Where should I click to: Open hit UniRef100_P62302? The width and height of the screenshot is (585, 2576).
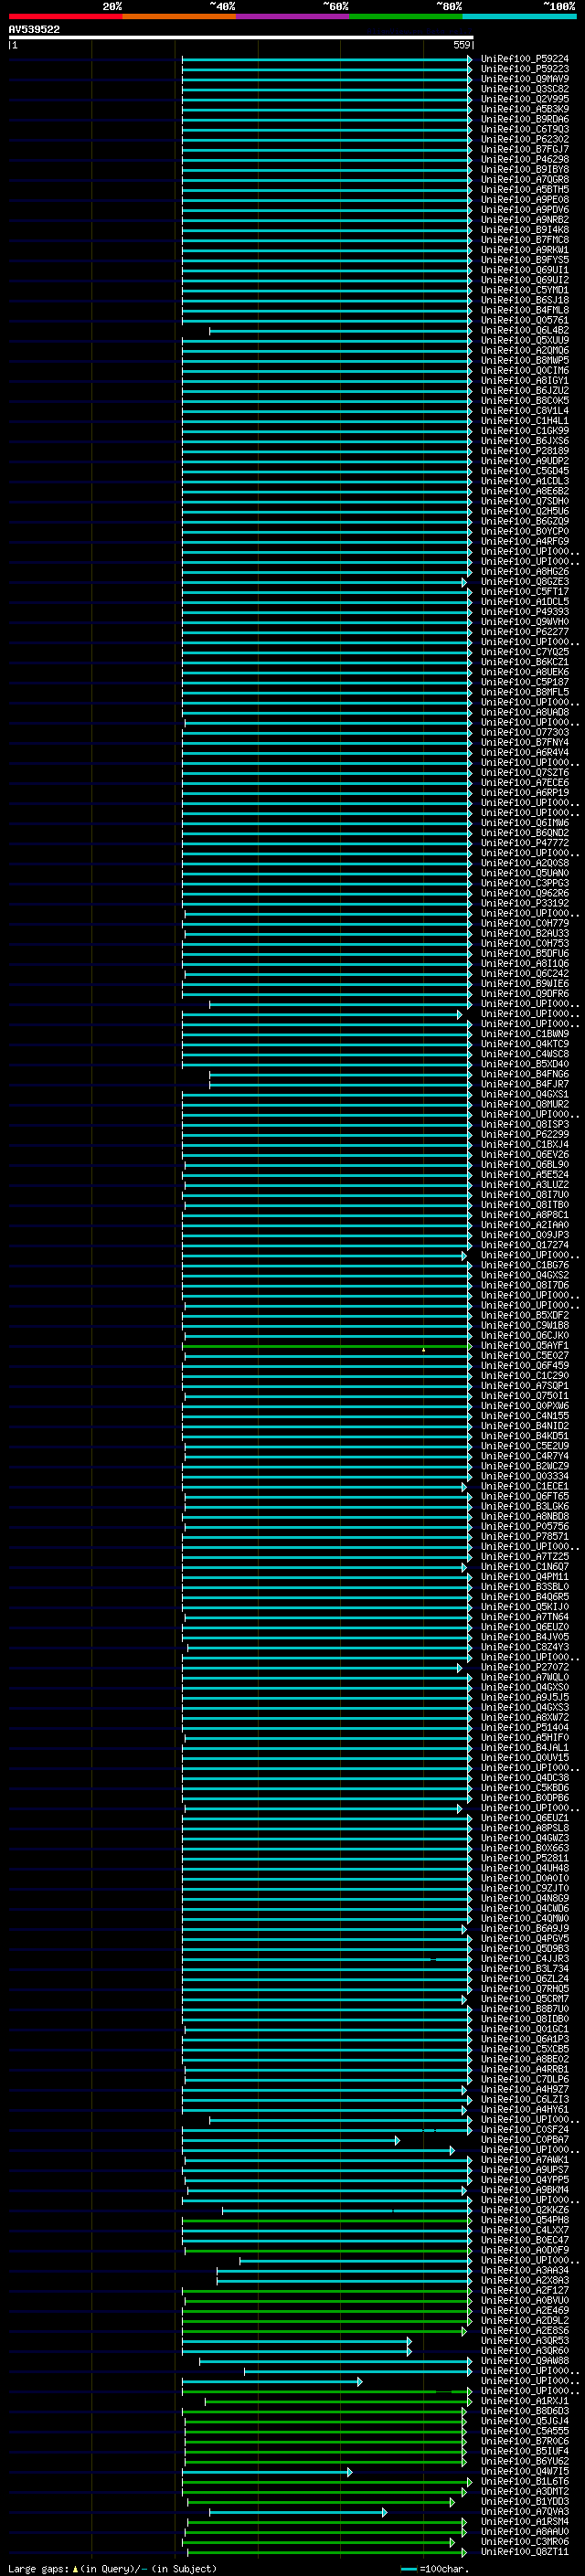pyautogui.click(x=525, y=139)
